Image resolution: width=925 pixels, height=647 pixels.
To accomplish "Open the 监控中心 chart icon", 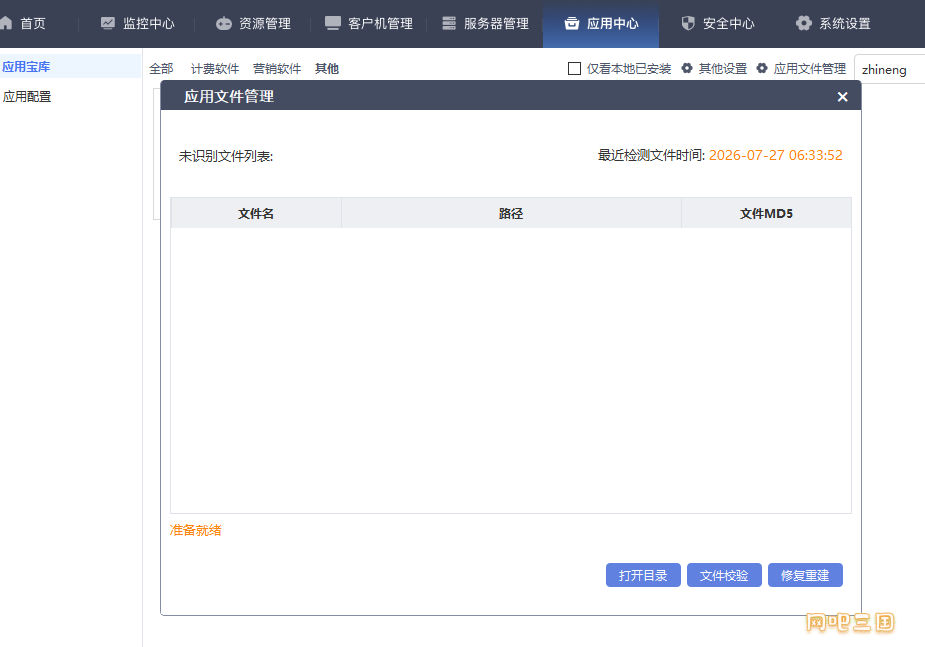I will pos(107,23).
